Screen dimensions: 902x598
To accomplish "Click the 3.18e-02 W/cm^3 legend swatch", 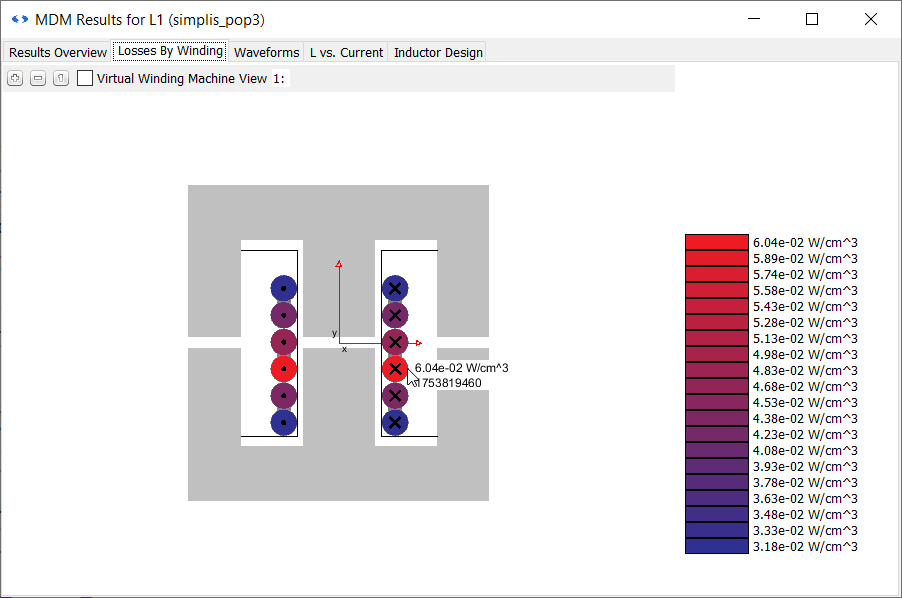I will click(716, 546).
